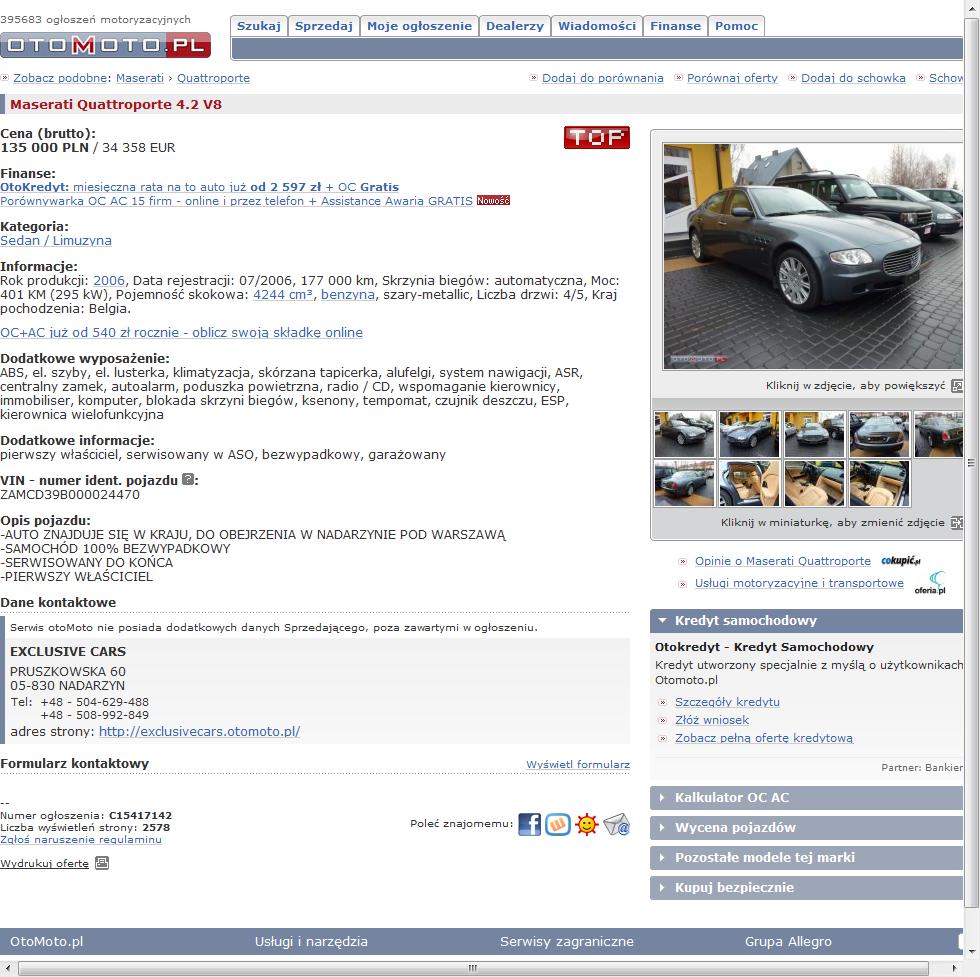Collapse the Kredyt samochodowy section
The image size is (980, 977).
coord(806,621)
